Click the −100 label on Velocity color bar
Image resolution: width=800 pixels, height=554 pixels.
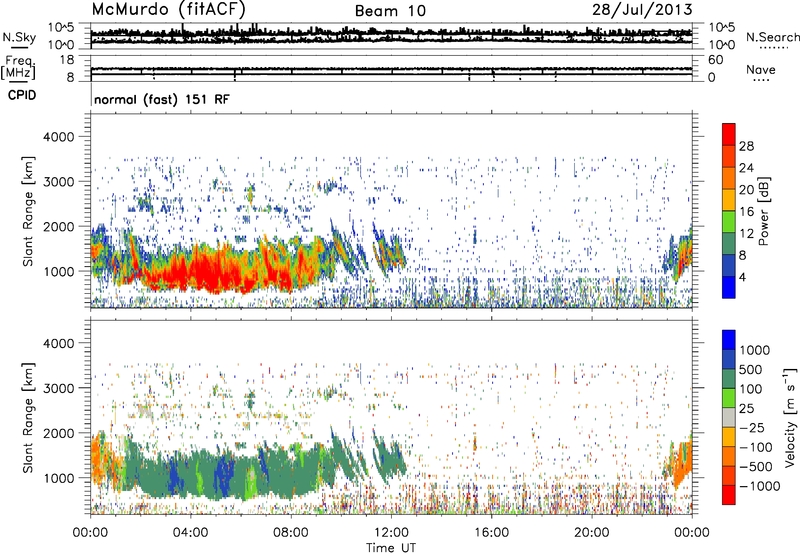[756, 447]
